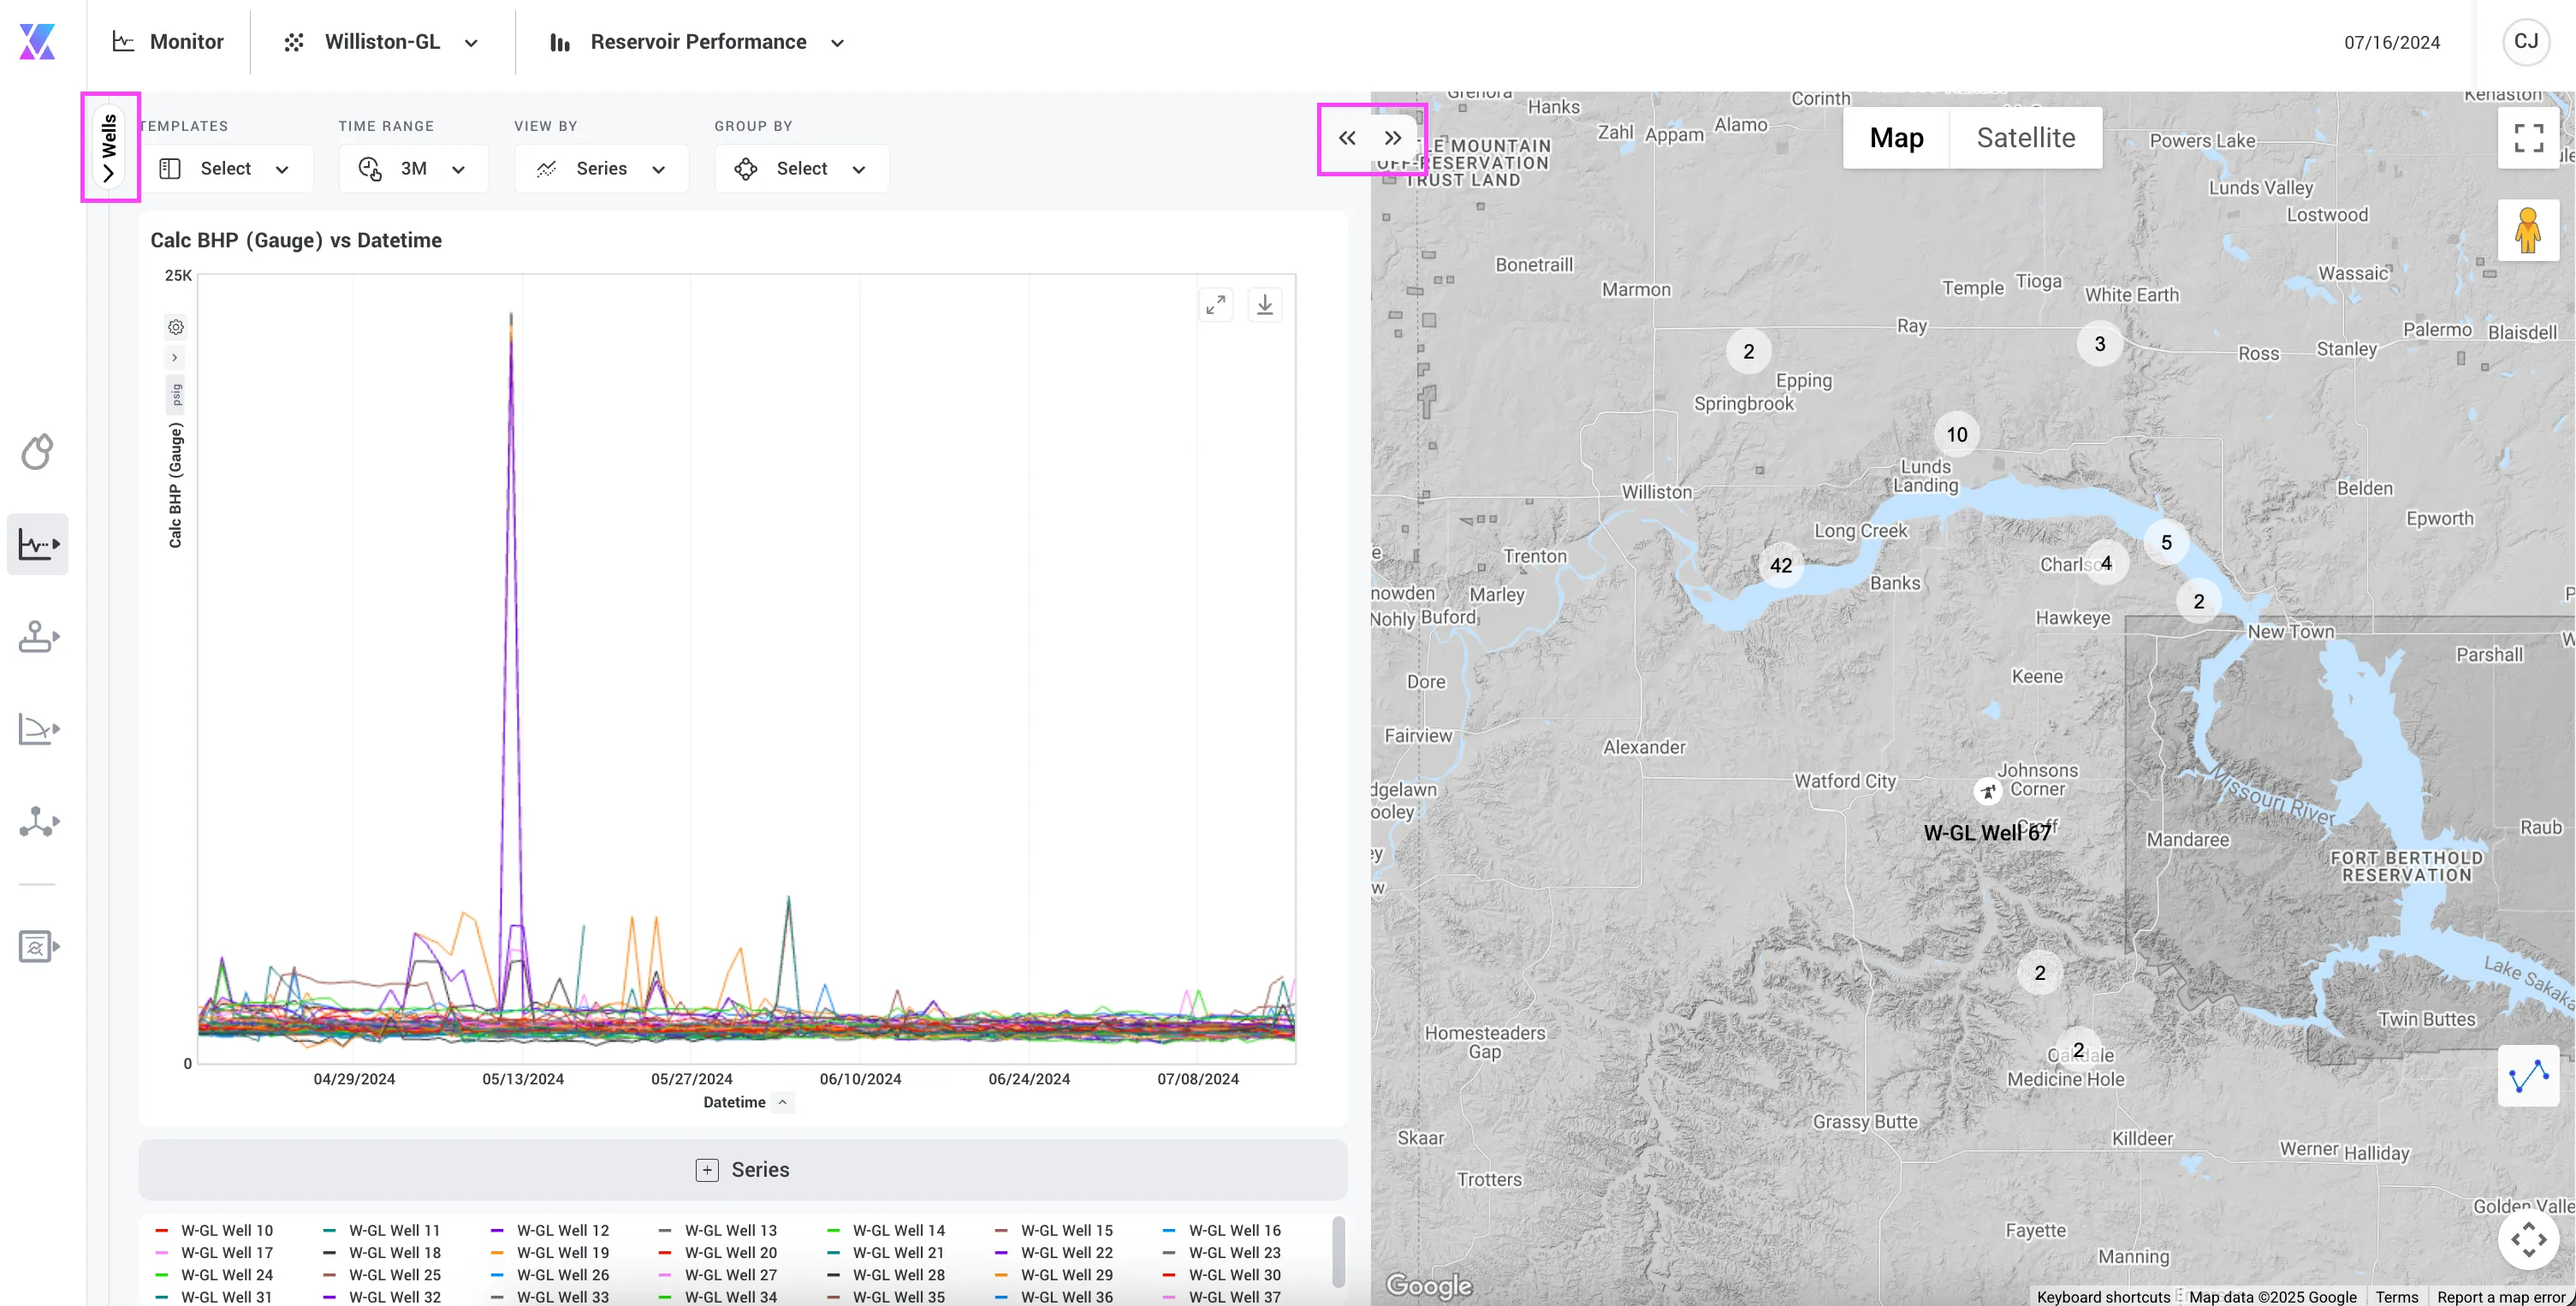Toggle W-GL Well 19 series legend
Viewport: 2576px width, 1306px height.
550,1253
